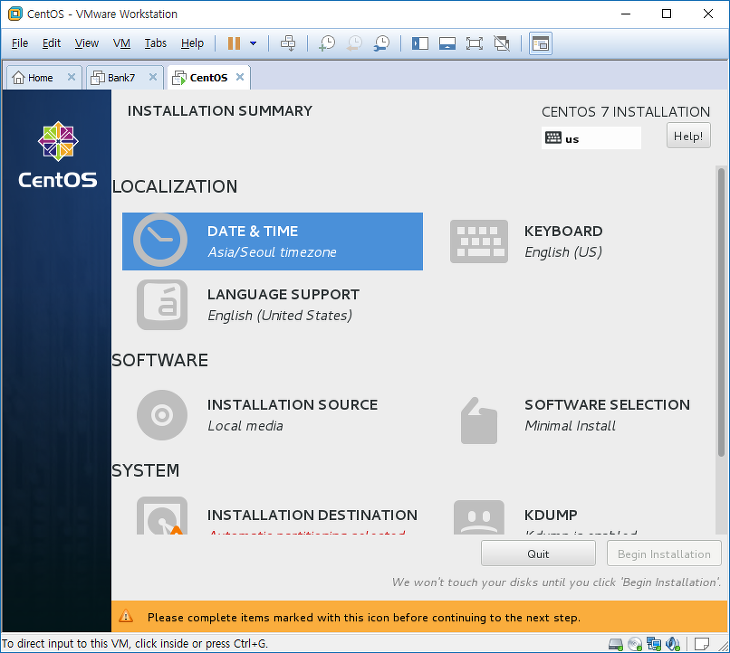Revert VM to previous snapshot

click(354, 43)
